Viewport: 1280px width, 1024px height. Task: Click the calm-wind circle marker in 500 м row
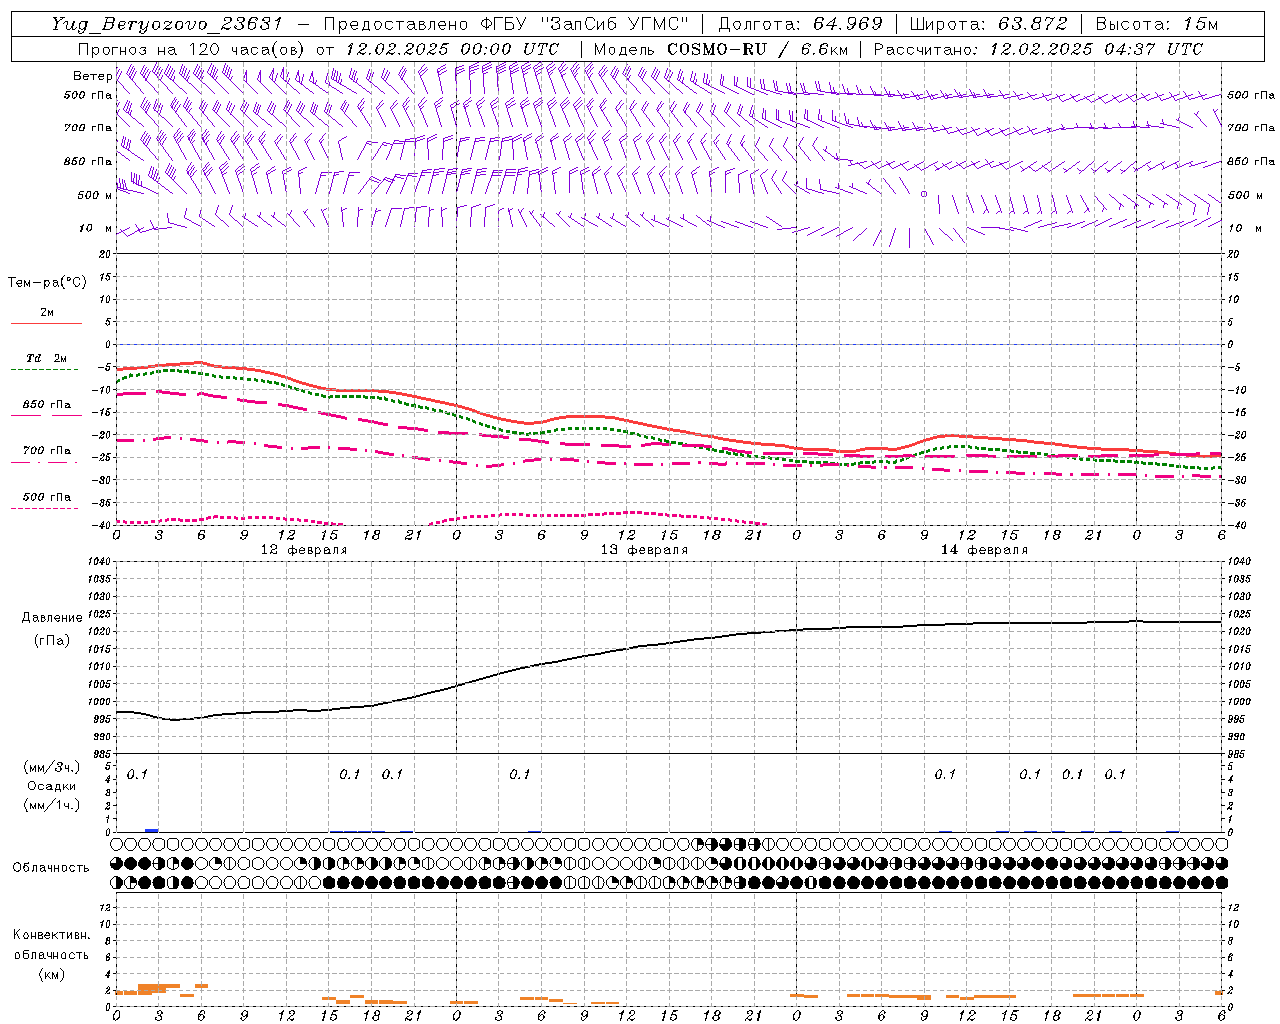pos(924,194)
